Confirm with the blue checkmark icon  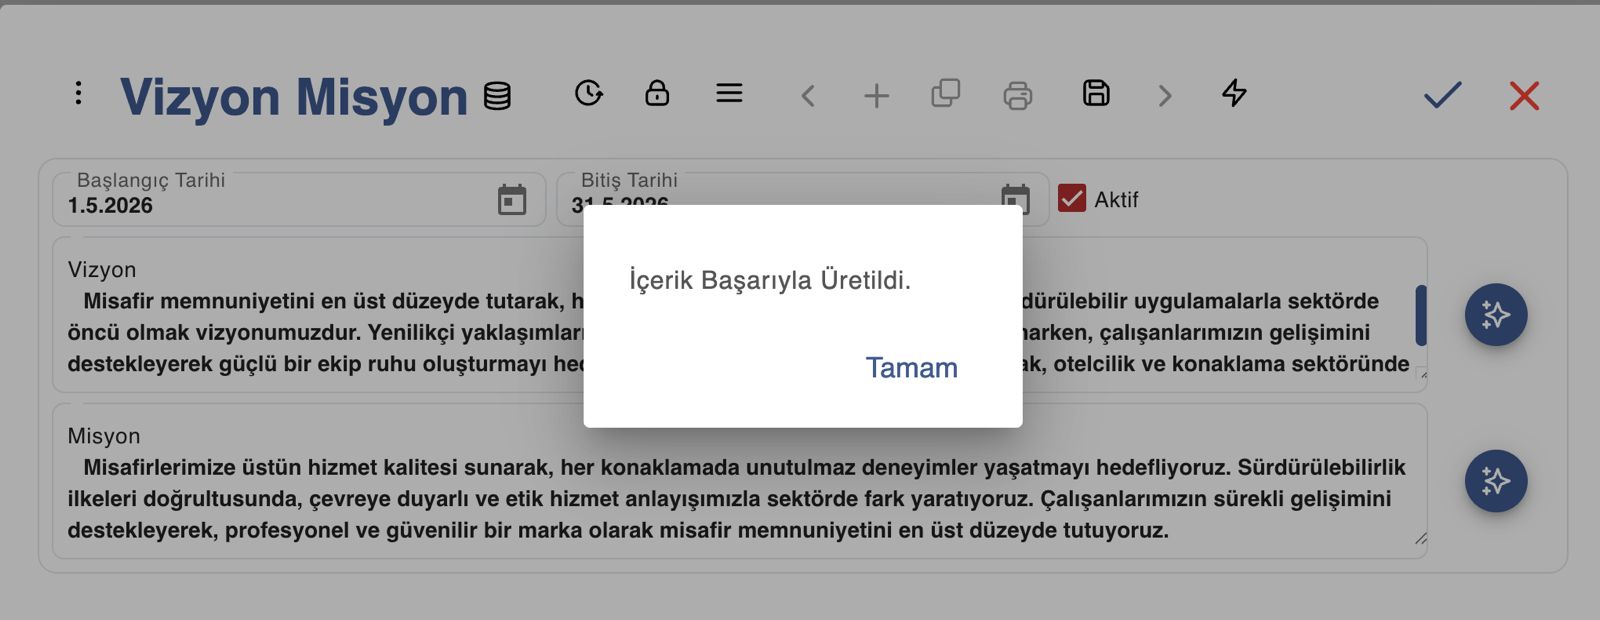pos(1442,95)
